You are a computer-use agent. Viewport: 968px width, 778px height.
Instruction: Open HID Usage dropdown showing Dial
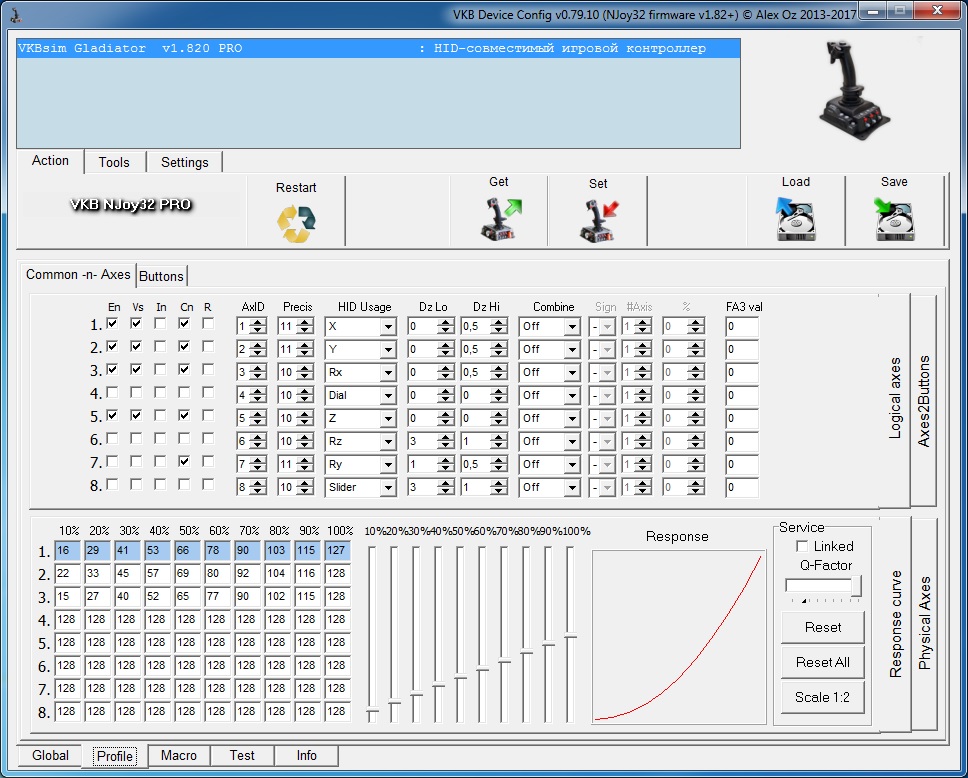click(x=388, y=395)
